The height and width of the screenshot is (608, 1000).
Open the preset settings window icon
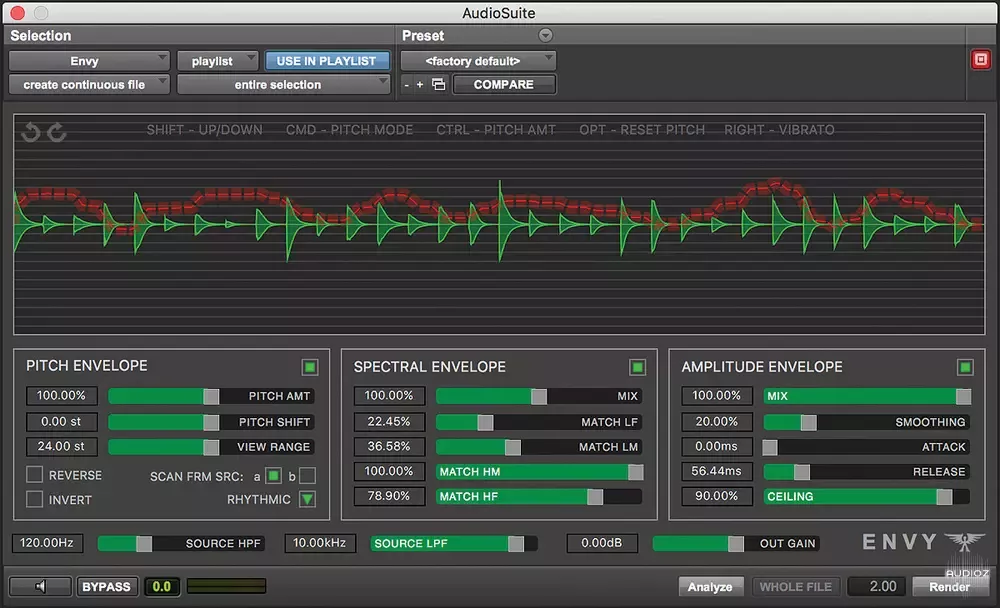[x=439, y=84]
